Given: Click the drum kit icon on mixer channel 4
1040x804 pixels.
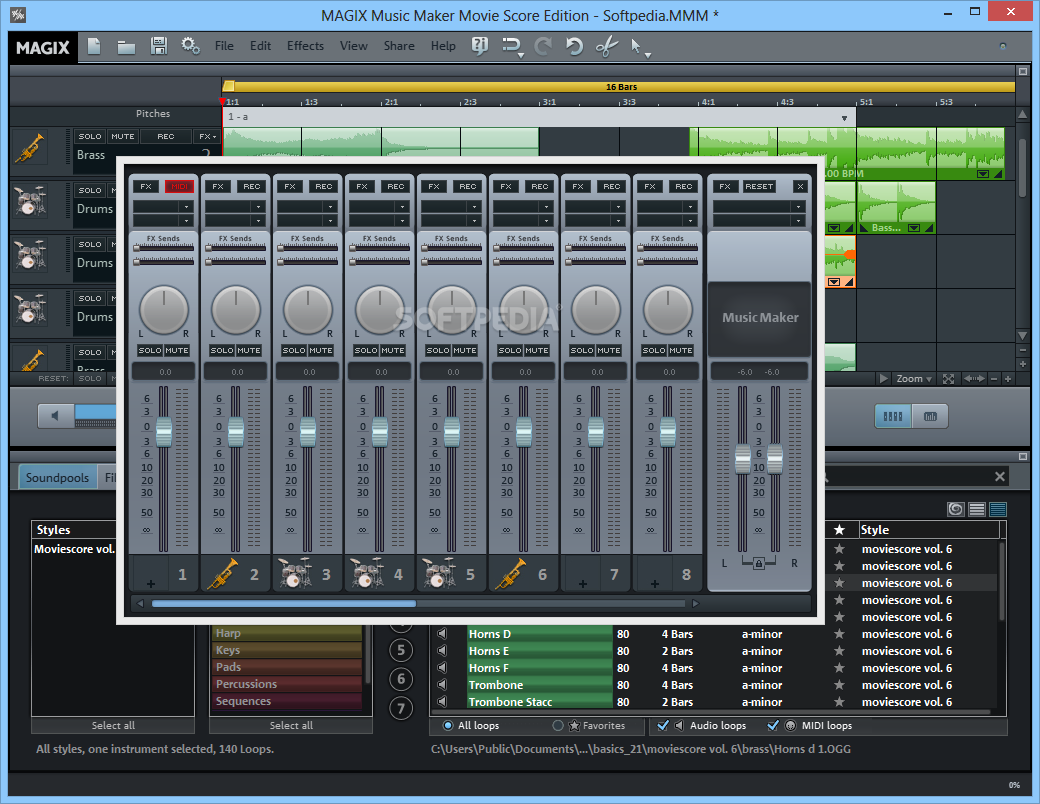Looking at the screenshot, I should click(366, 574).
